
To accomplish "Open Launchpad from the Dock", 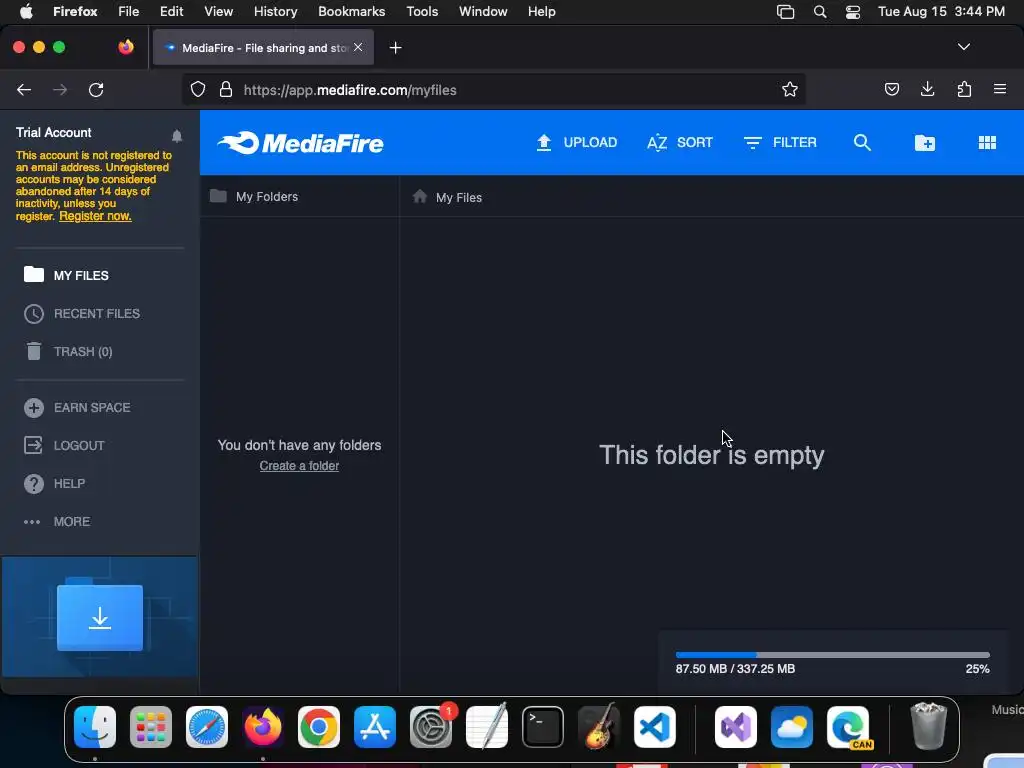I will (x=151, y=727).
